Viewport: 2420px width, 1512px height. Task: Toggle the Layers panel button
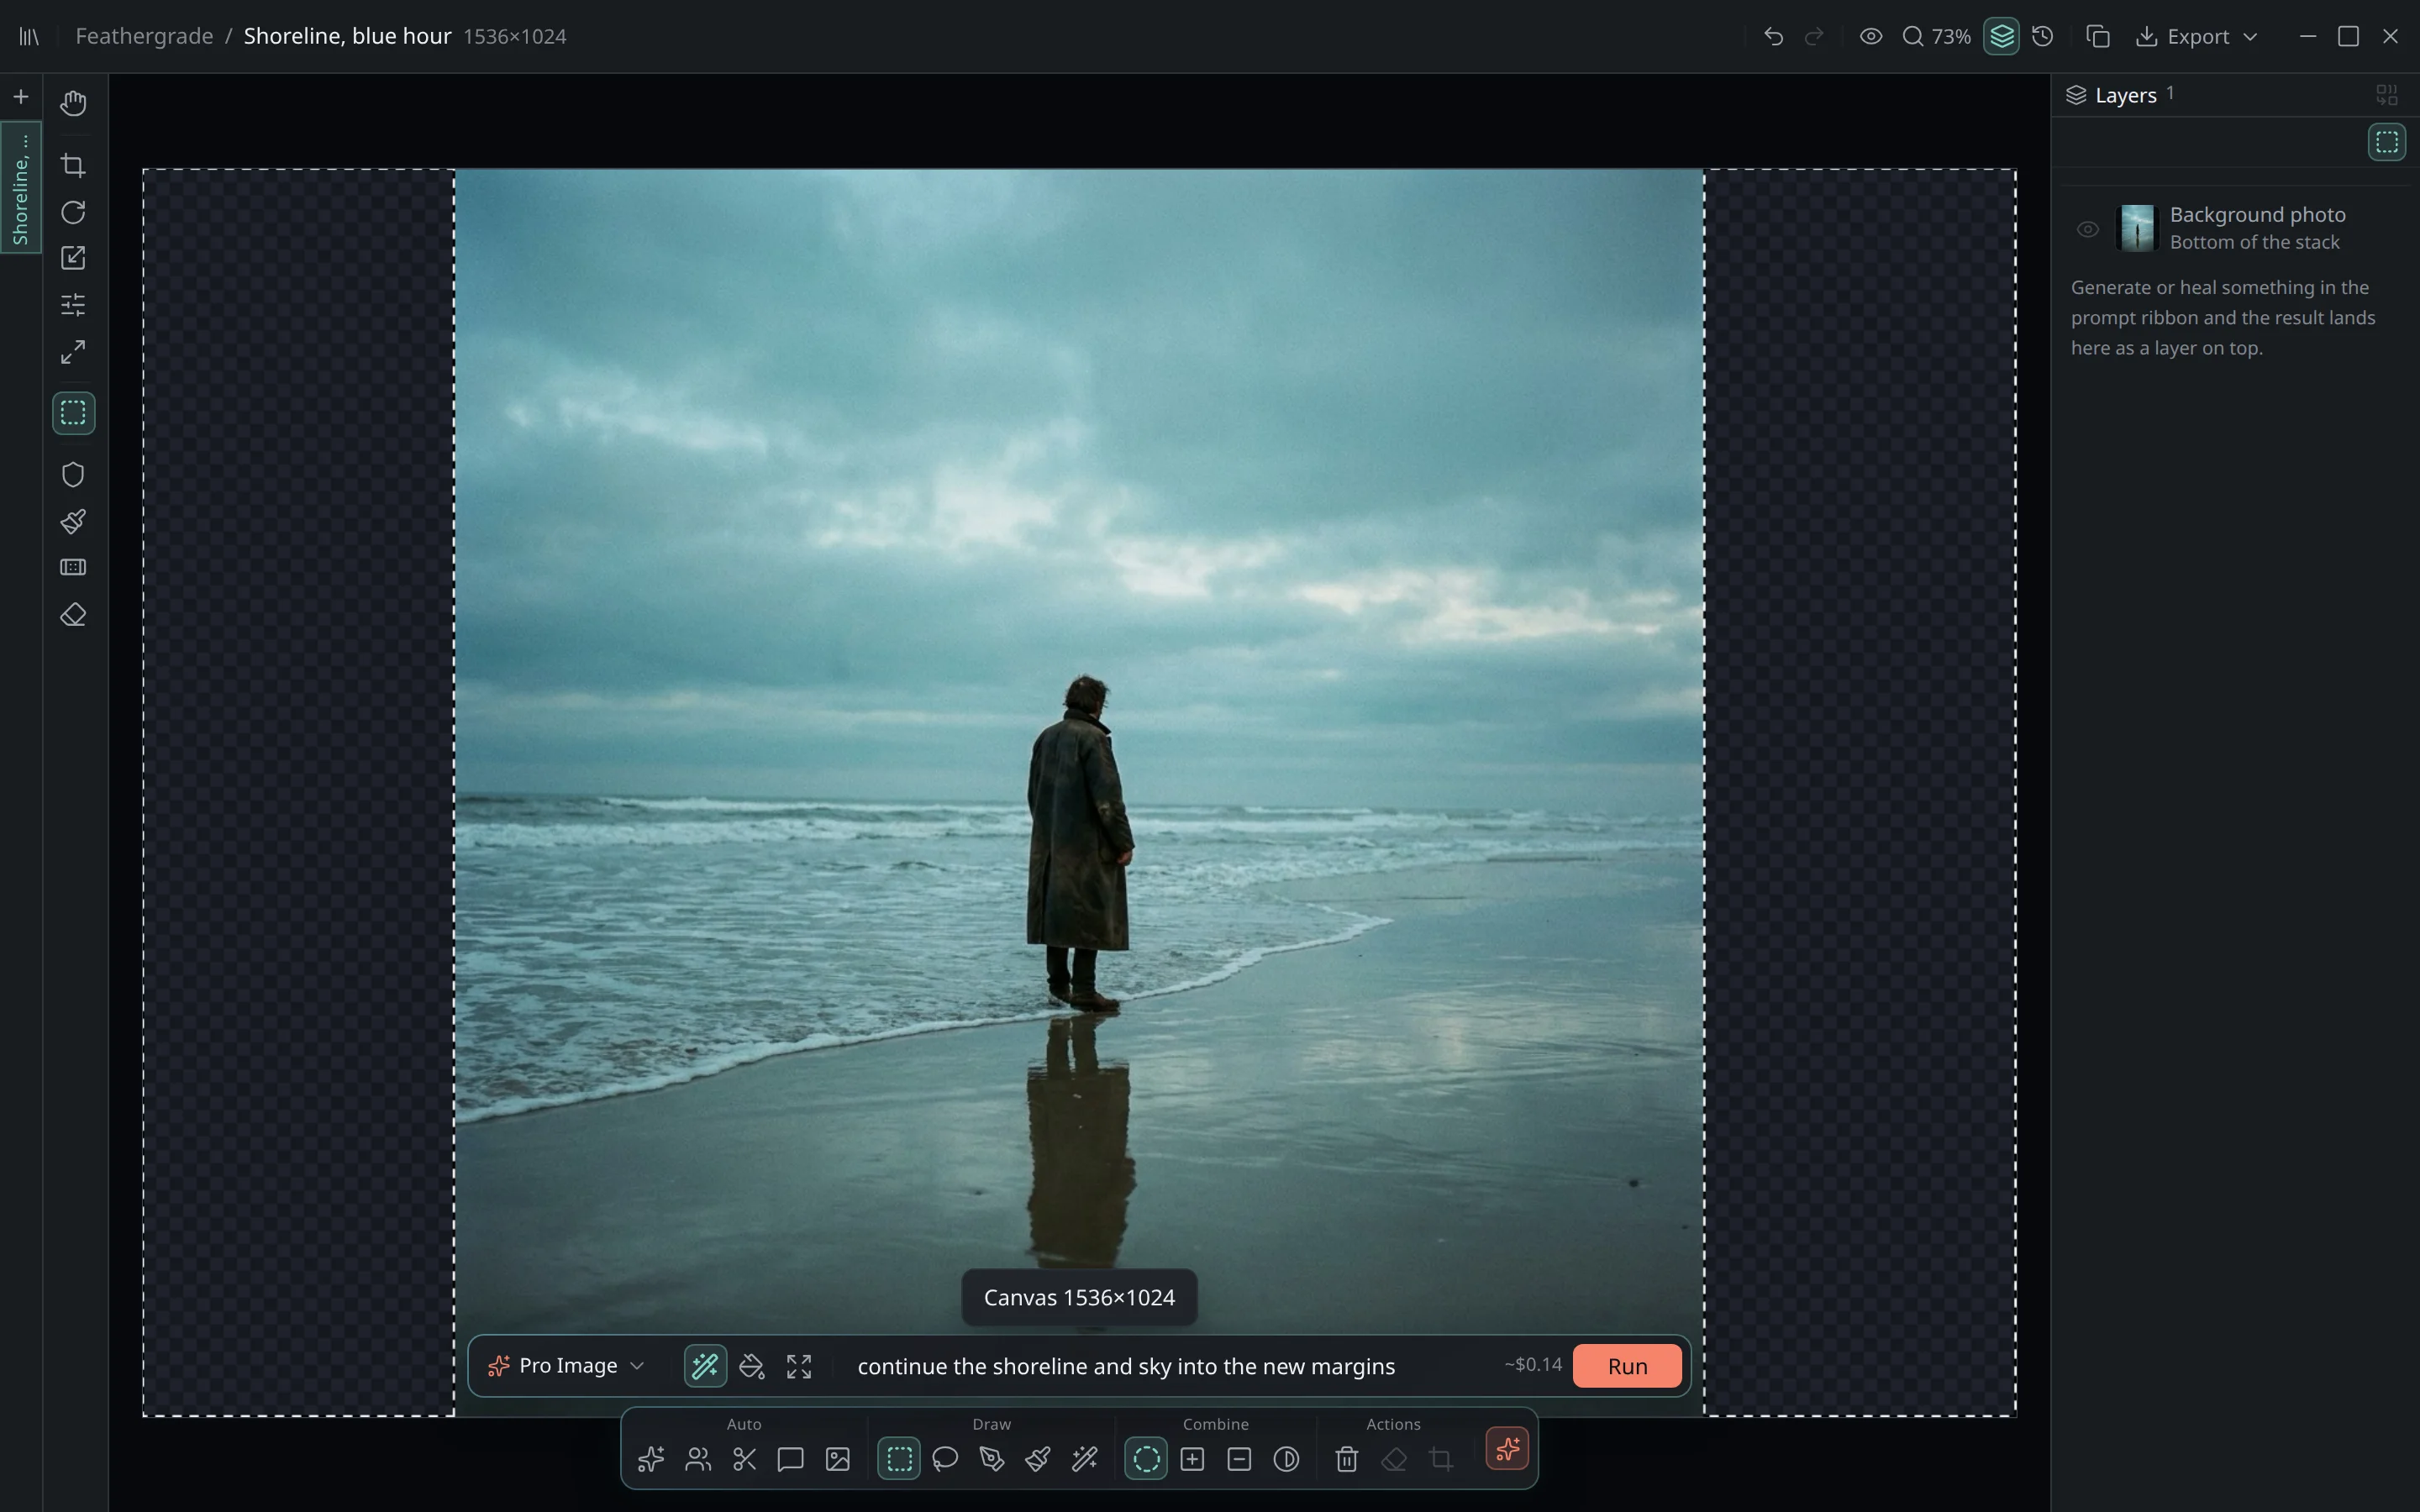click(x=2001, y=36)
